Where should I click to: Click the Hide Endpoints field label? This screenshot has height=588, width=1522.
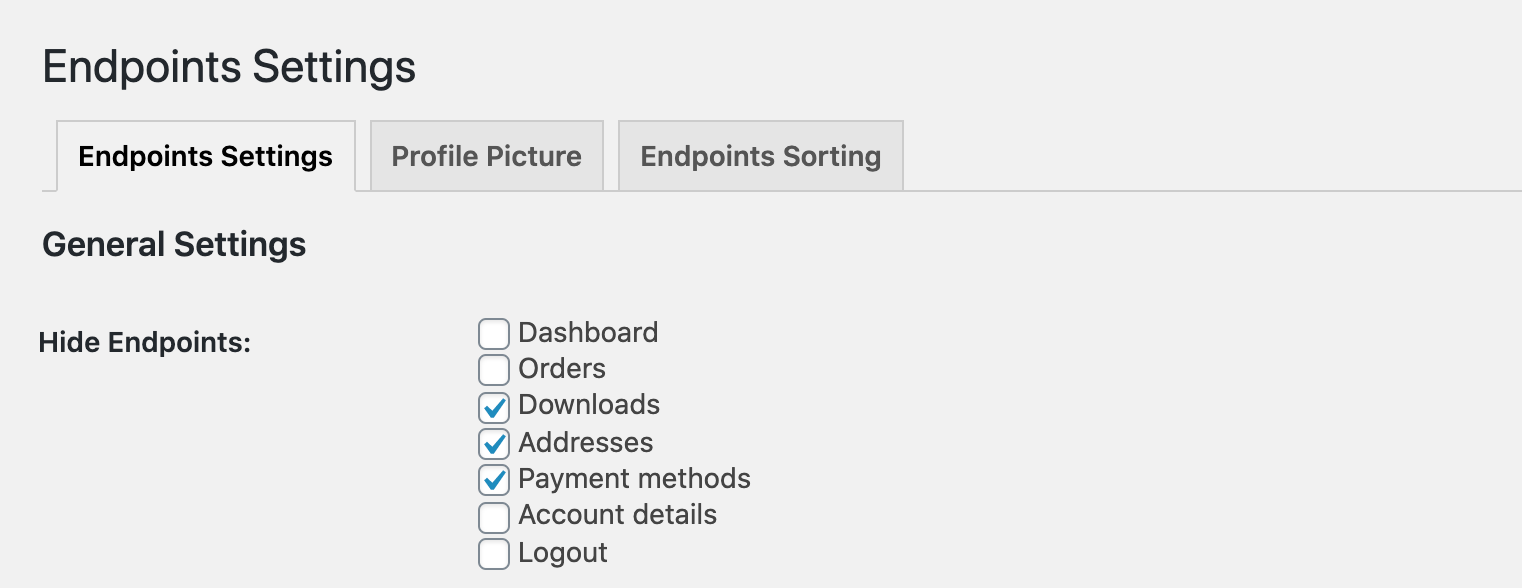[145, 340]
